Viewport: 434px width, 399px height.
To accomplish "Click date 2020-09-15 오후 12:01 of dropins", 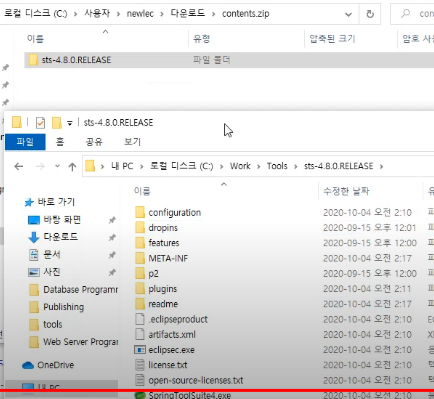I will [x=370, y=228].
